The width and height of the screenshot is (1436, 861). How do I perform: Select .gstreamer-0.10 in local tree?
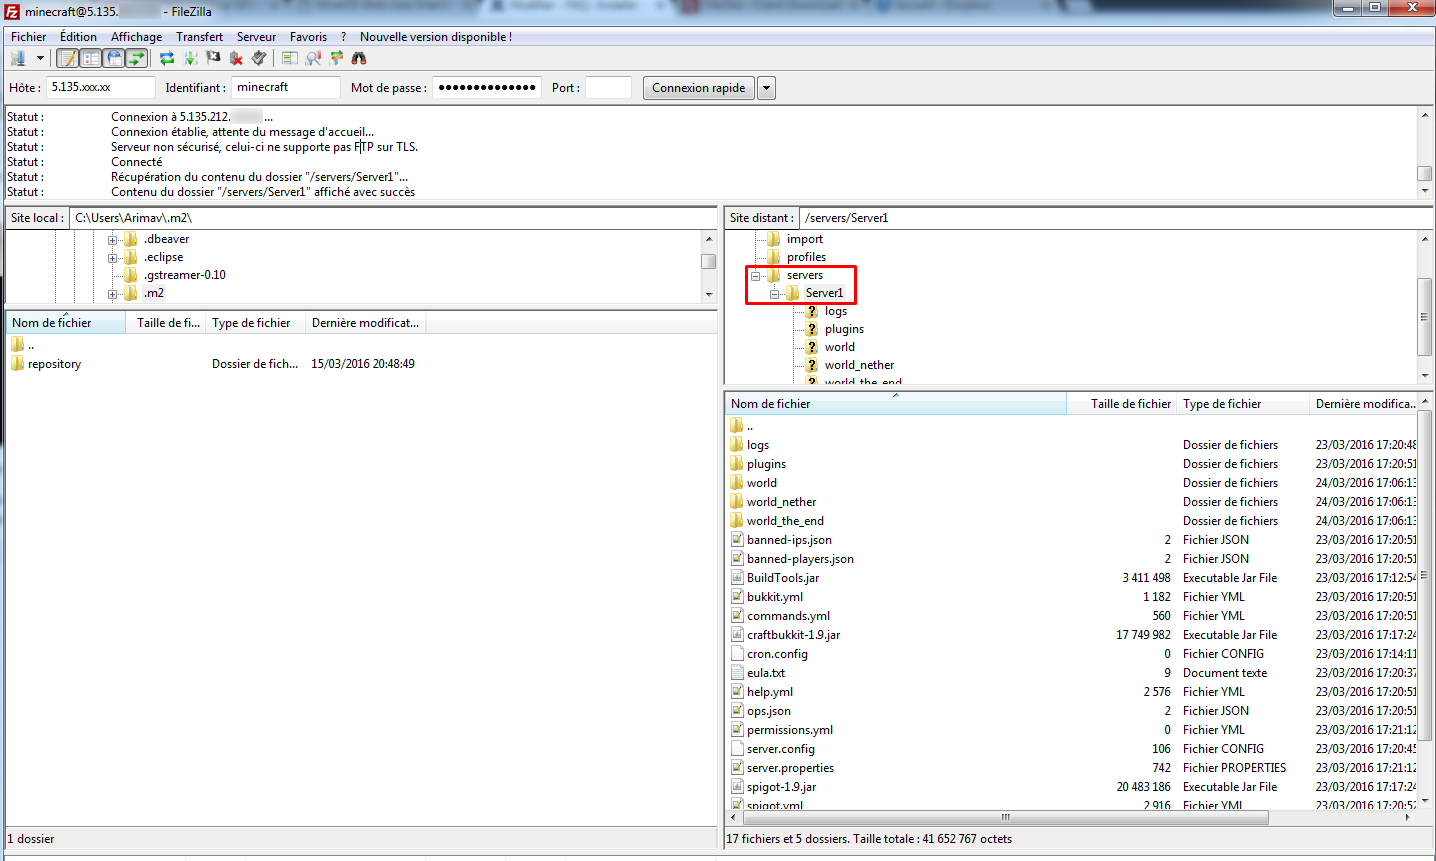(x=184, y=275)
